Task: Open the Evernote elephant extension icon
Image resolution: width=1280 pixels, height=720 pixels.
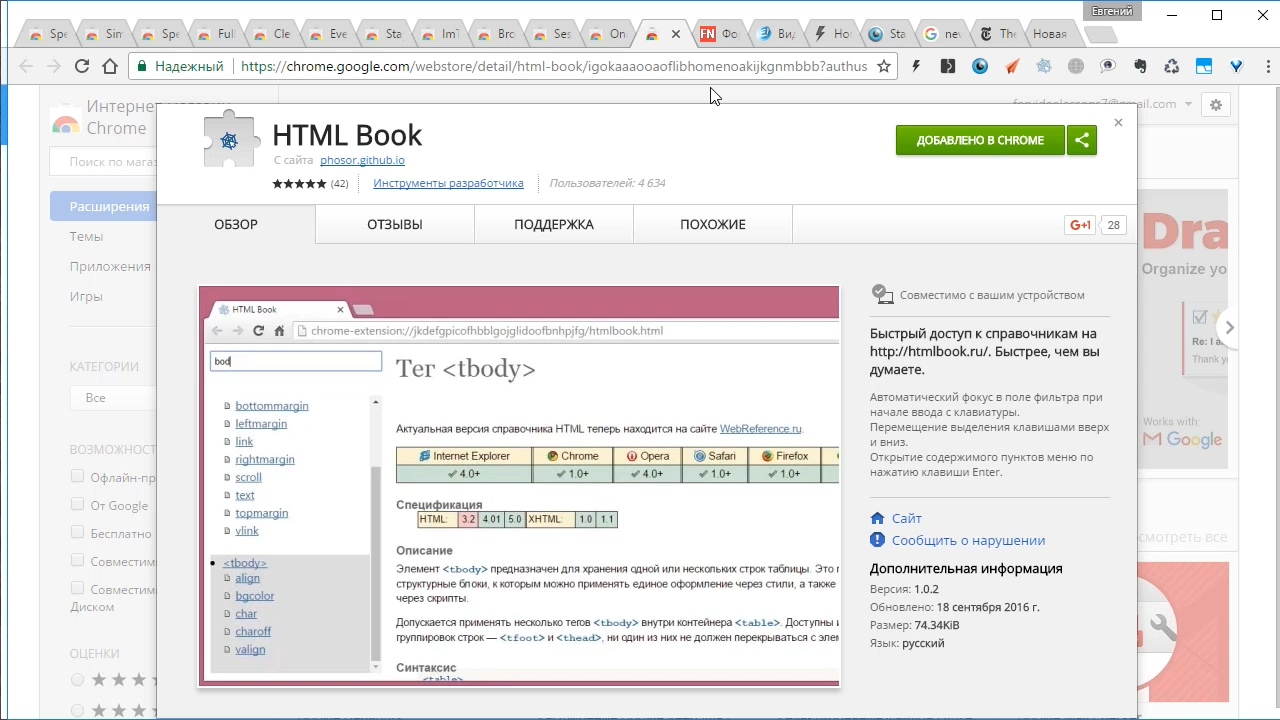Action: (1140, 66)
